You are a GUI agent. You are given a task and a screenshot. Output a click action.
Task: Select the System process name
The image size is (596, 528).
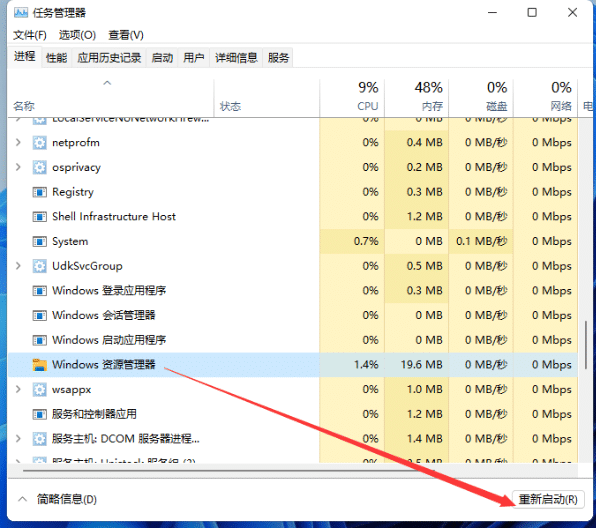point(70,241)
